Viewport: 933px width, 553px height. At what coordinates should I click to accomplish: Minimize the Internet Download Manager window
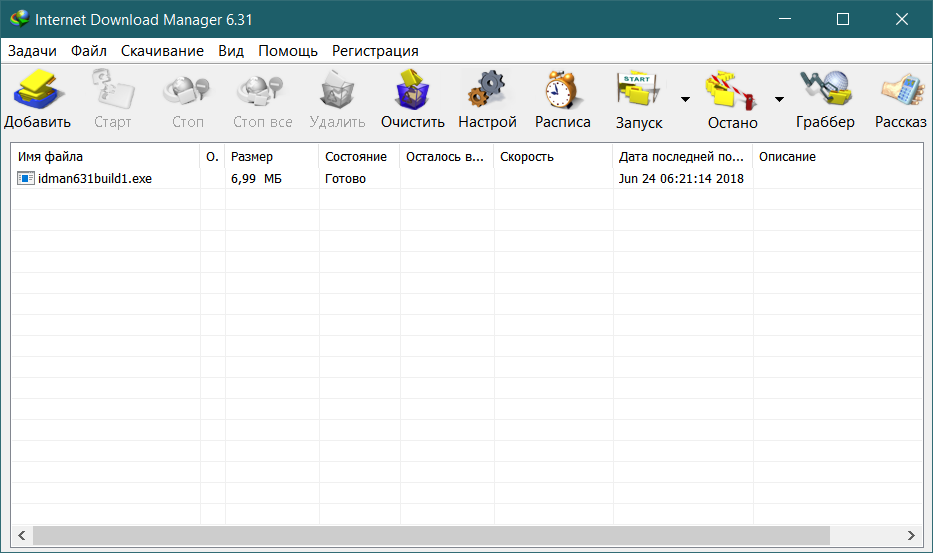(x=785, y=19)
